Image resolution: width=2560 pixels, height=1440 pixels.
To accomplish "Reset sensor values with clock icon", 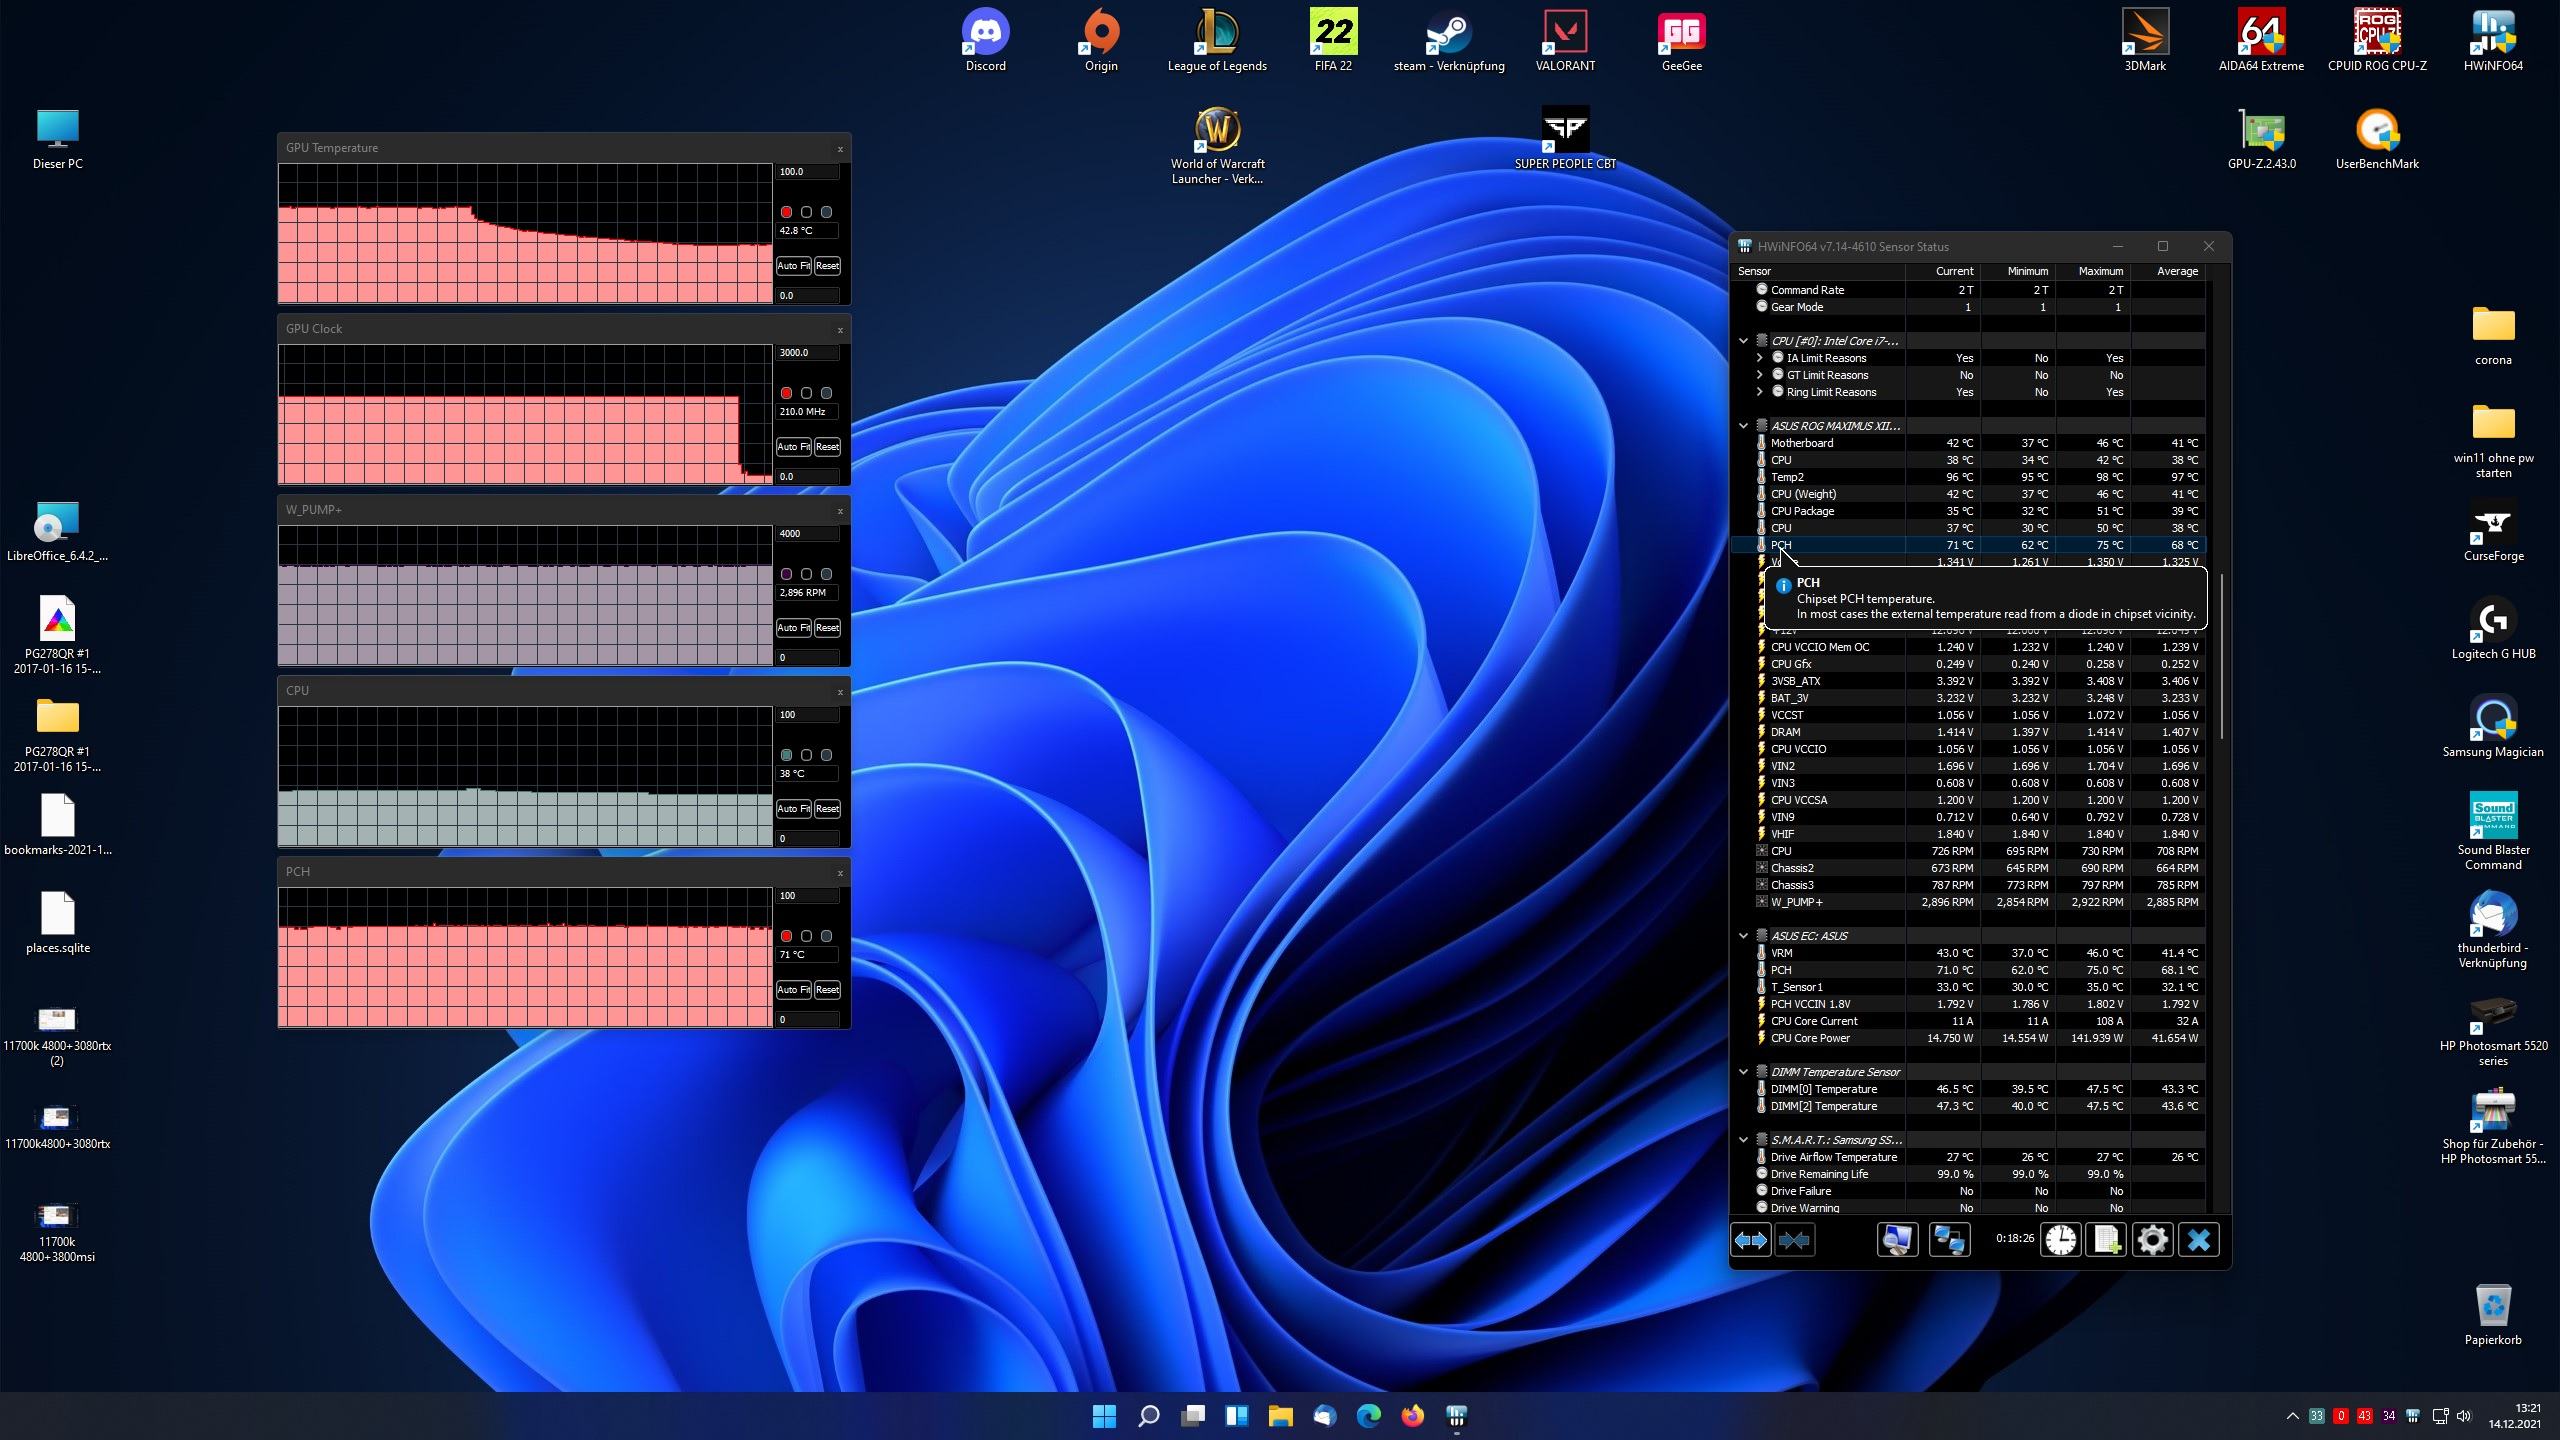I will click(x=2060, y=1240).
